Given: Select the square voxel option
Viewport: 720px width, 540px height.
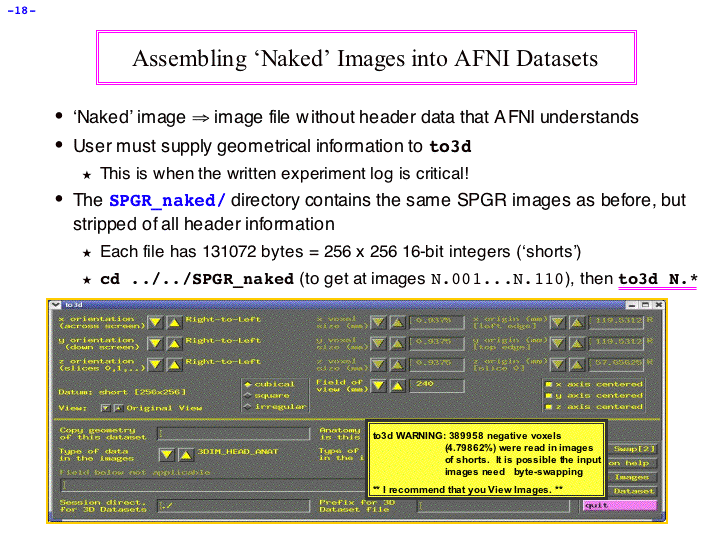Looking at the screenshot, I should [x=247, y=395].
